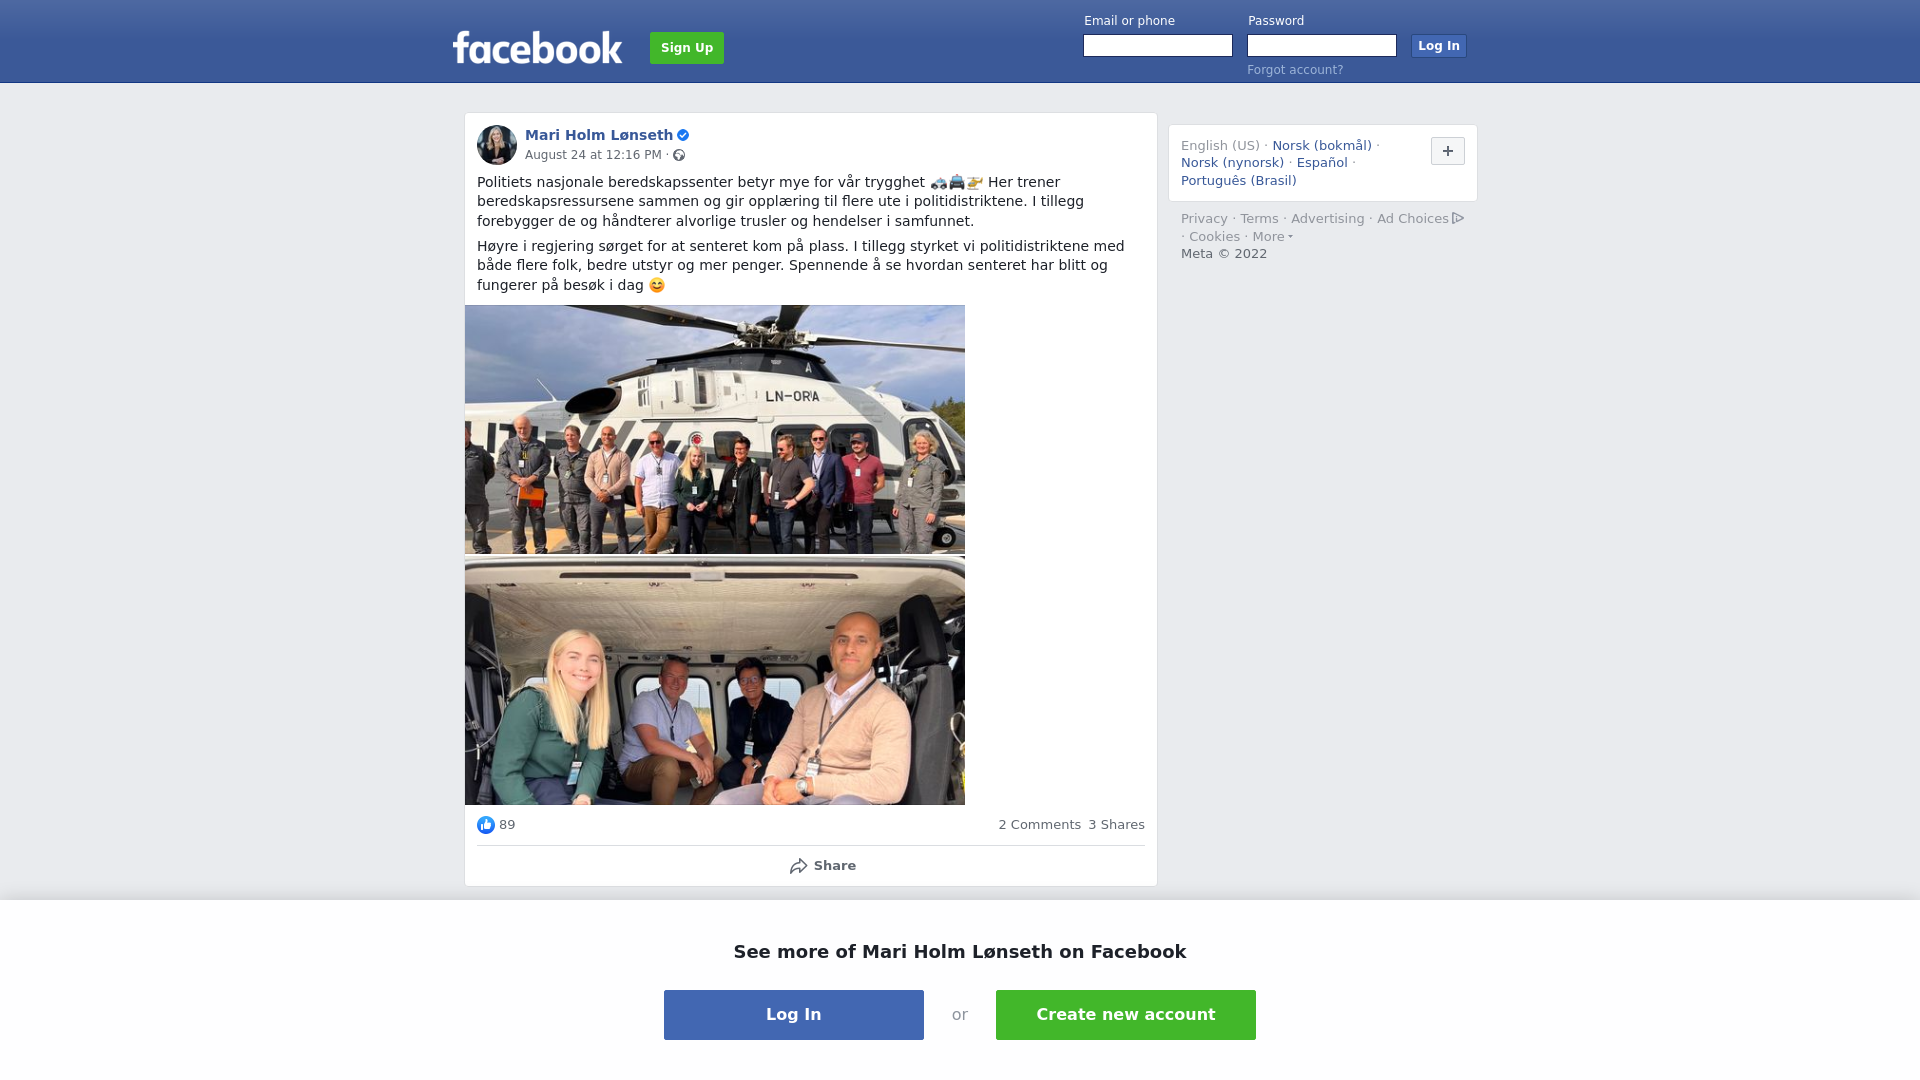Focus the Password input field
This screenshot has height=1080, width=1920.
(1322, 46)
